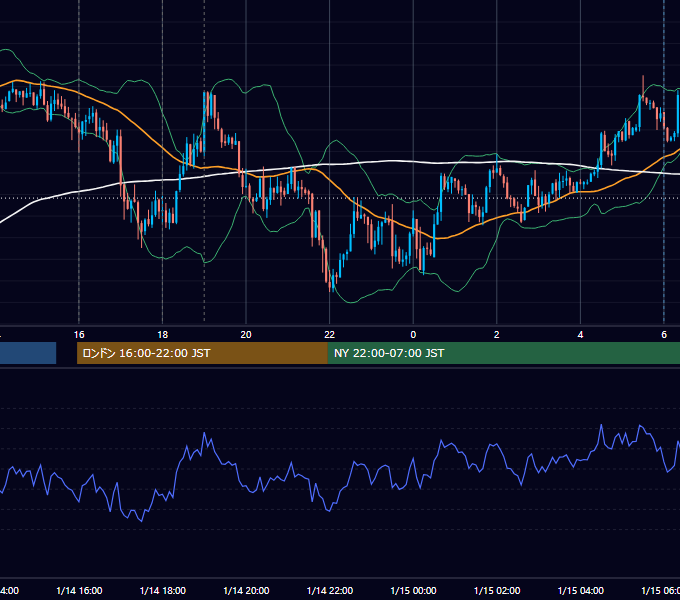Click the London 16:00-22:00 JST session bar
680x600 pixels.
202,353
